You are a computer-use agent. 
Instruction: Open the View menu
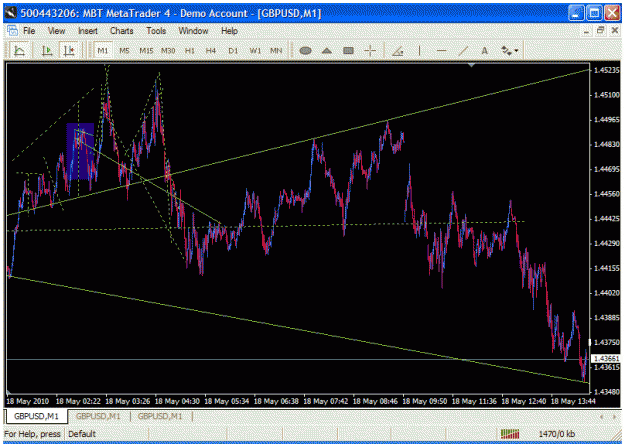pos(56,31)
